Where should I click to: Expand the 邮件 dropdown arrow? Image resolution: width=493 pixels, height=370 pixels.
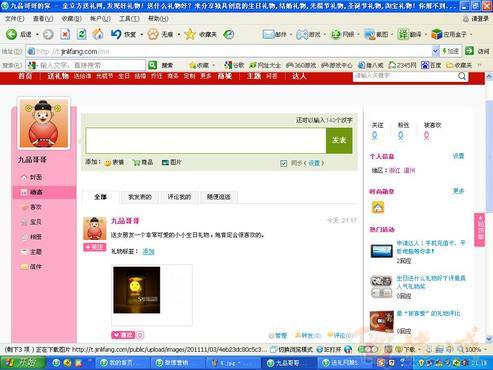coord(291,35)
